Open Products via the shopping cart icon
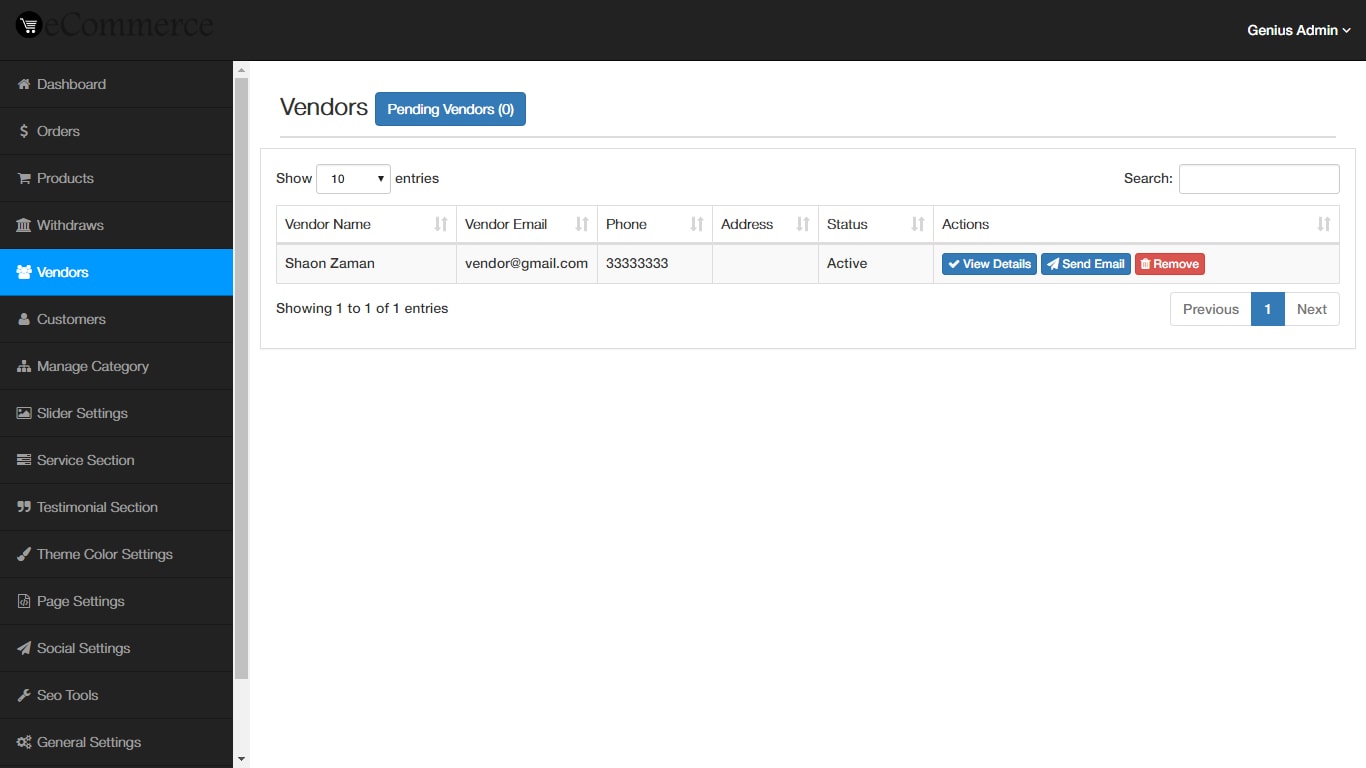 23,178
